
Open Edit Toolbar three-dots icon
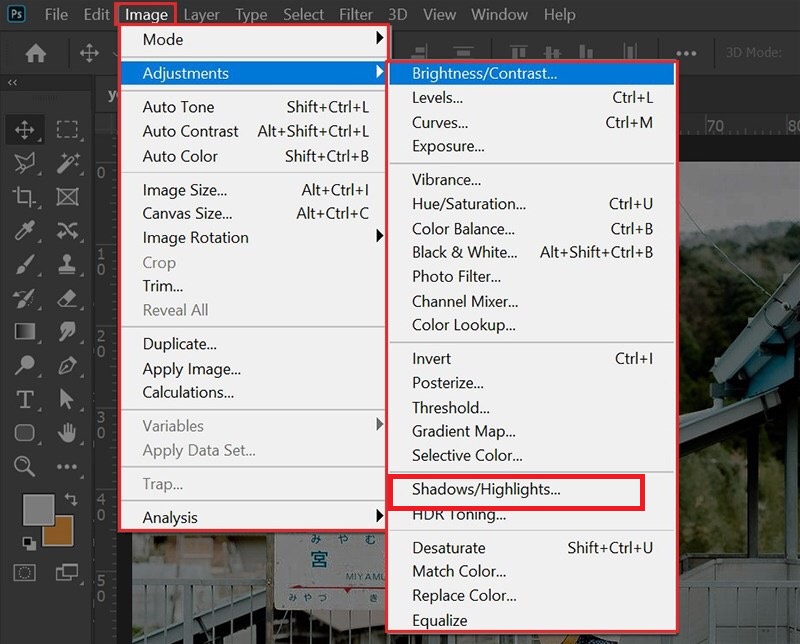coord(67,466)
